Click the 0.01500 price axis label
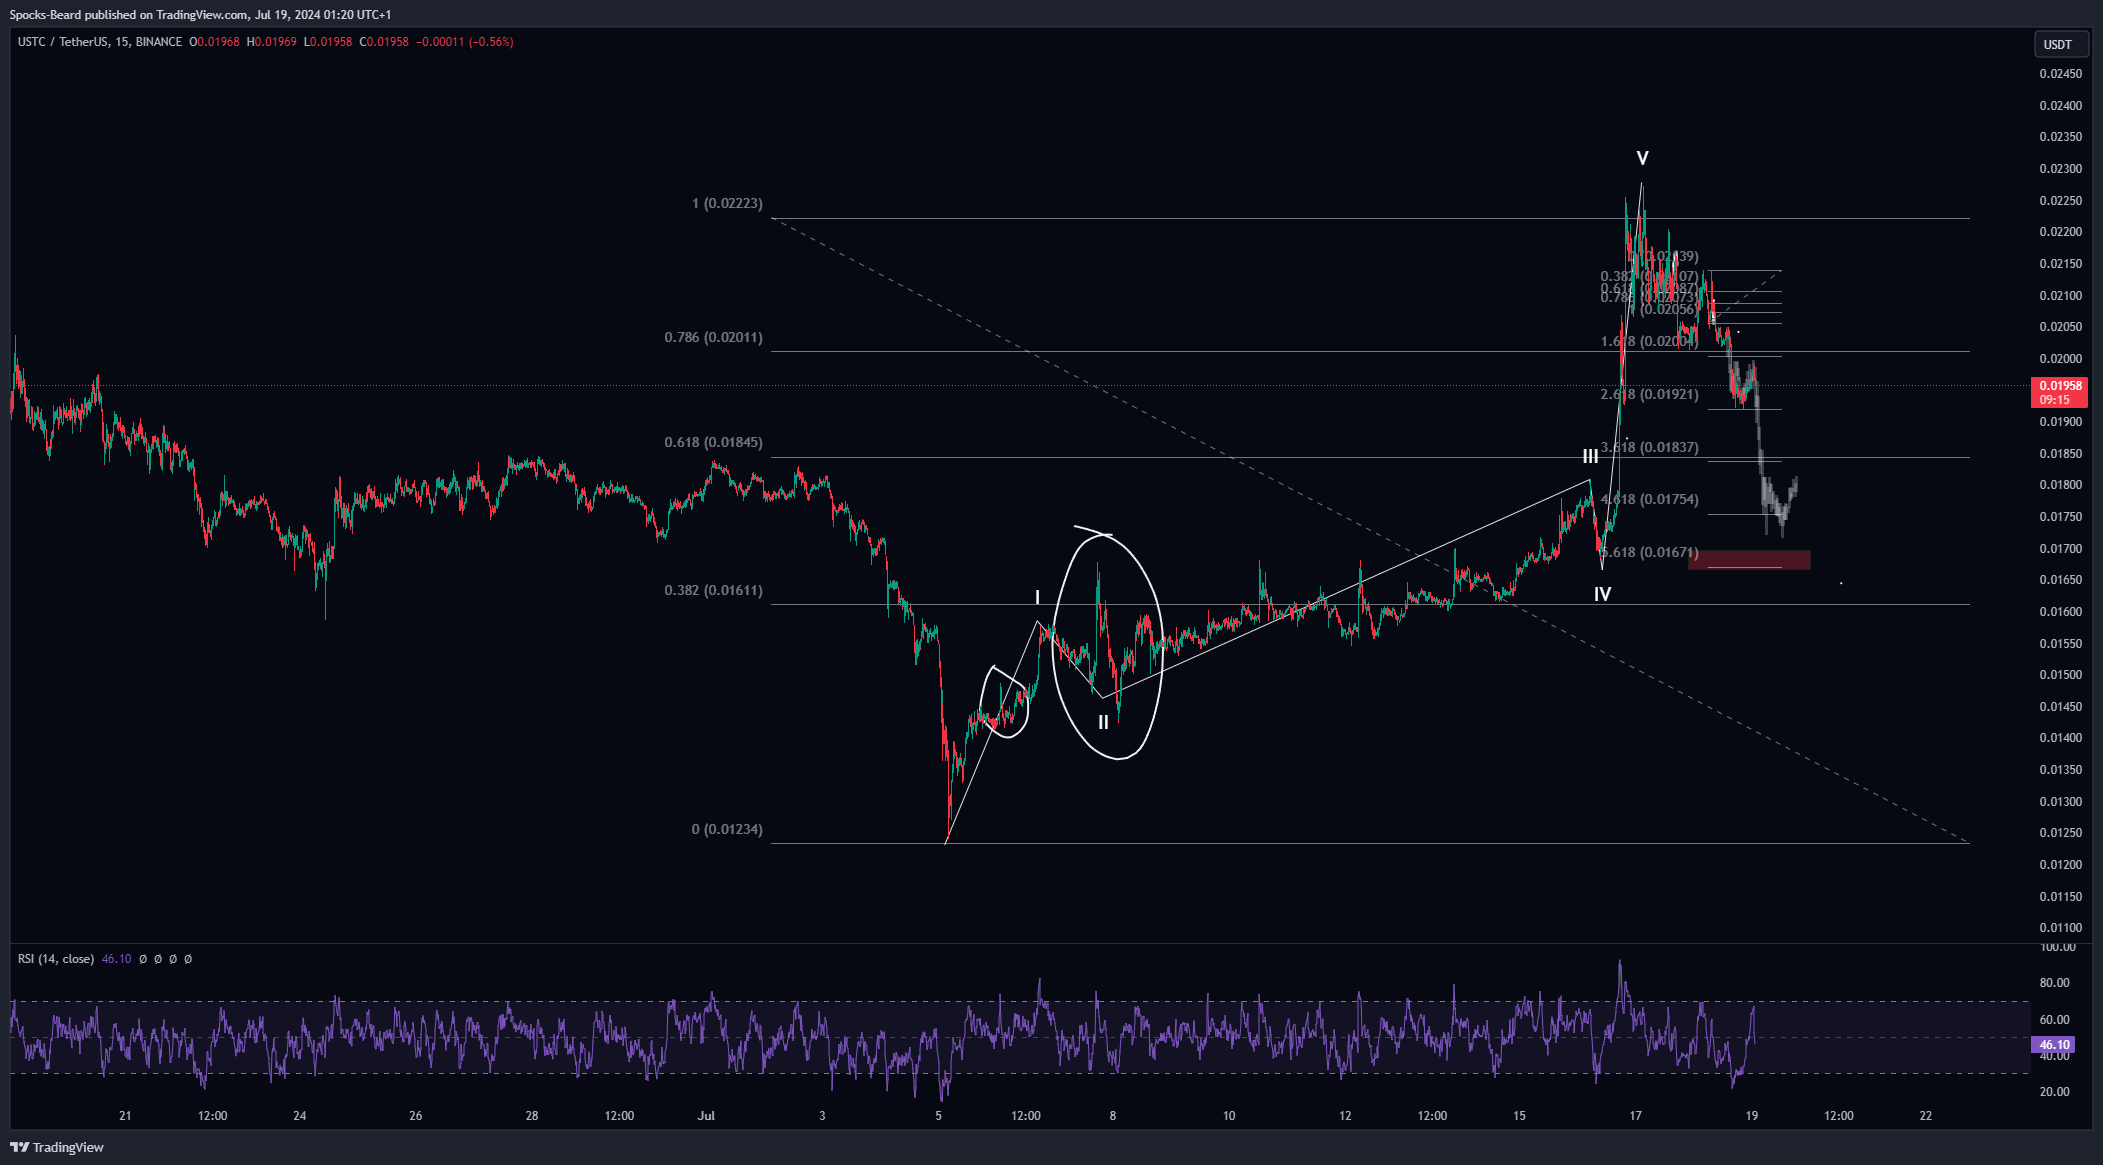 tap(2060, 675)
